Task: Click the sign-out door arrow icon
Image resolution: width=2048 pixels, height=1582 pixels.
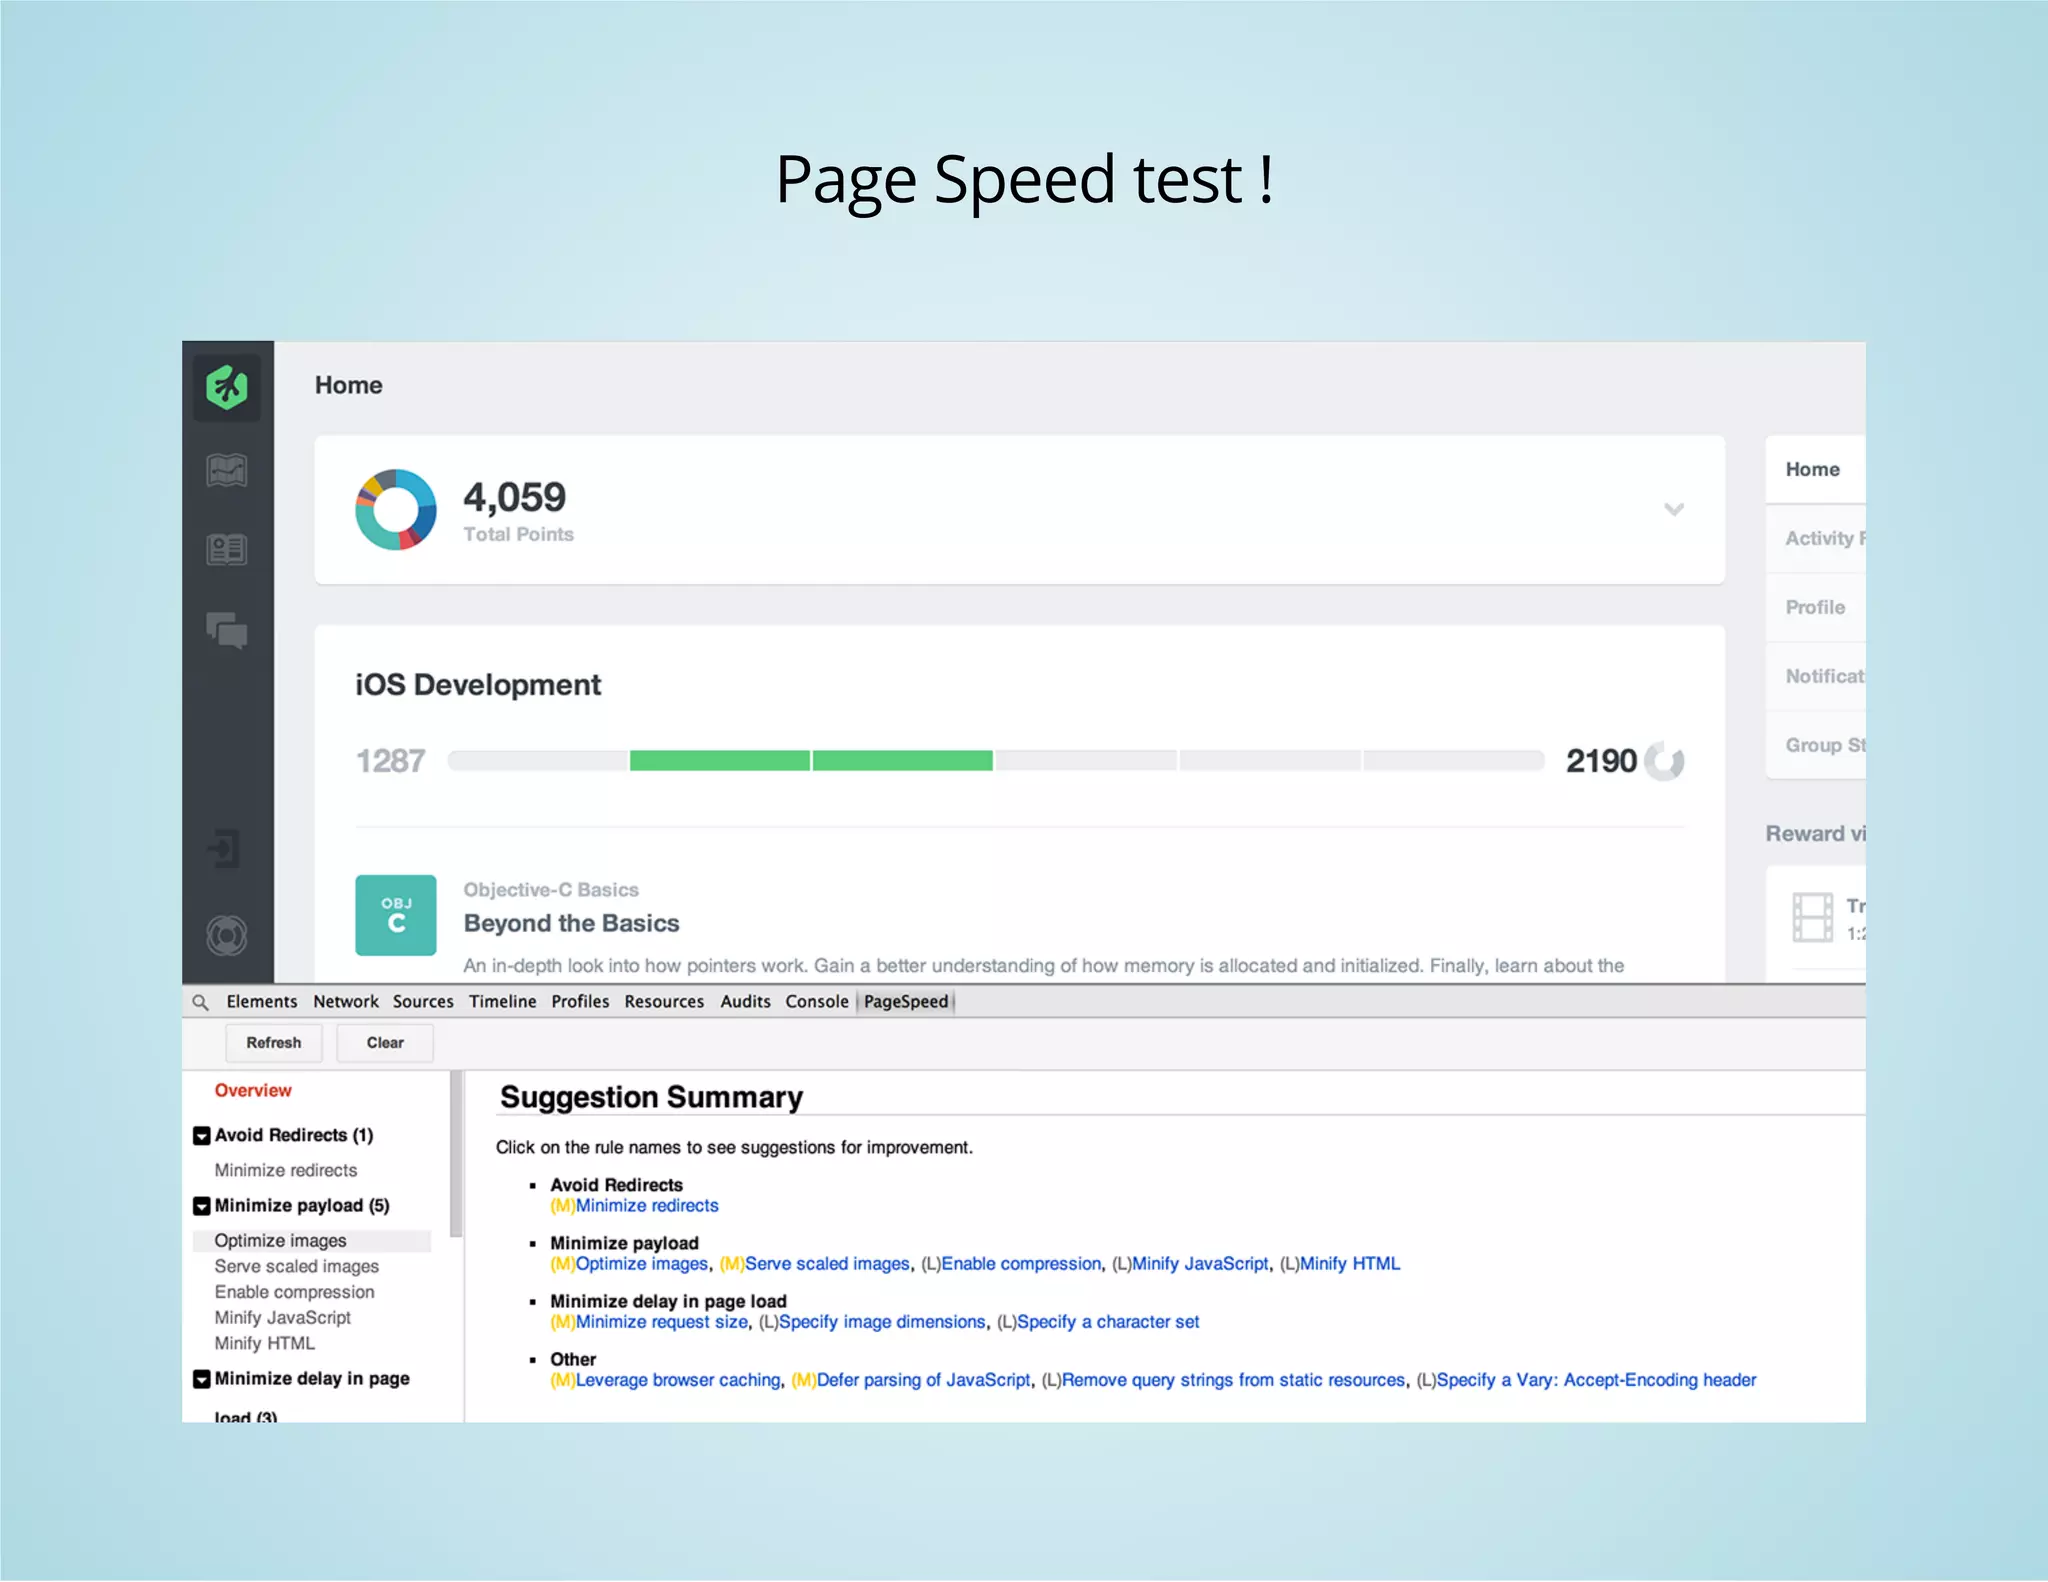Action: click(x=224, y=848)
